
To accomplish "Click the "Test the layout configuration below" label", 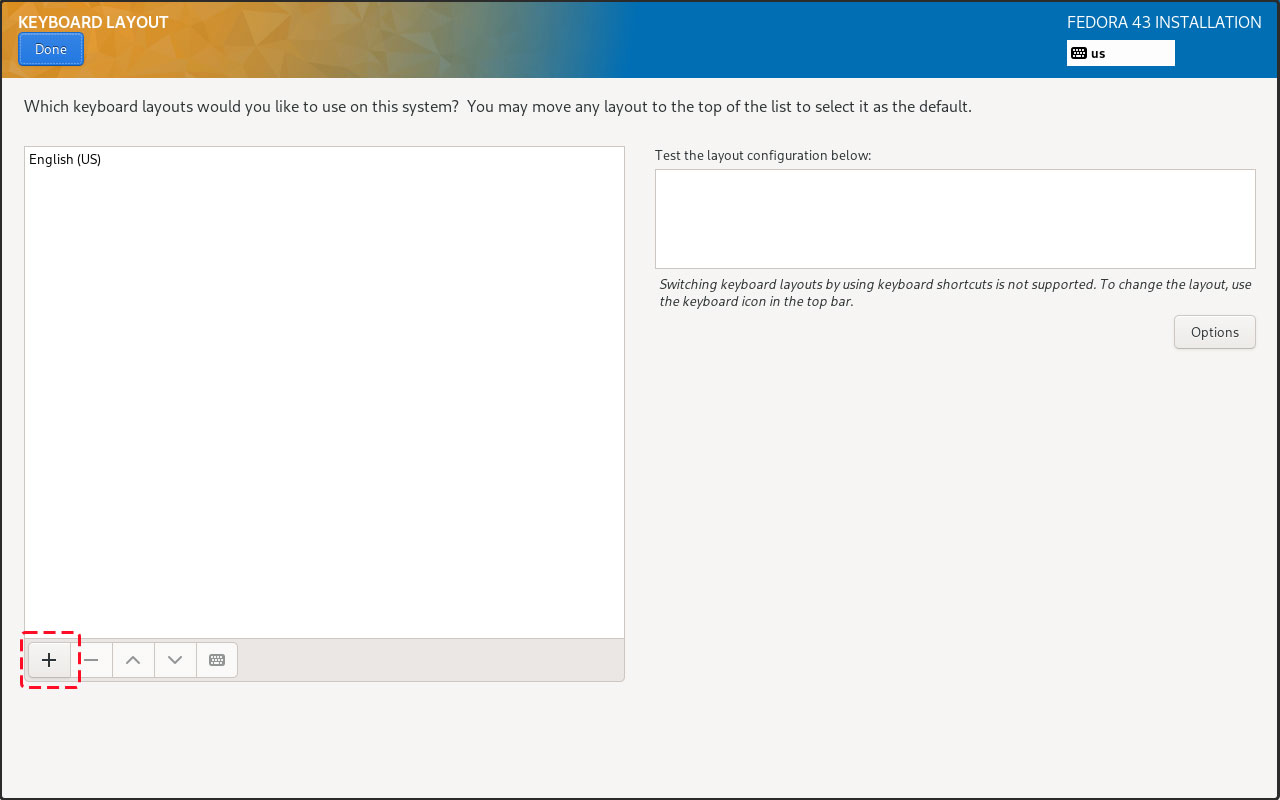I will [x=763, y=155].
